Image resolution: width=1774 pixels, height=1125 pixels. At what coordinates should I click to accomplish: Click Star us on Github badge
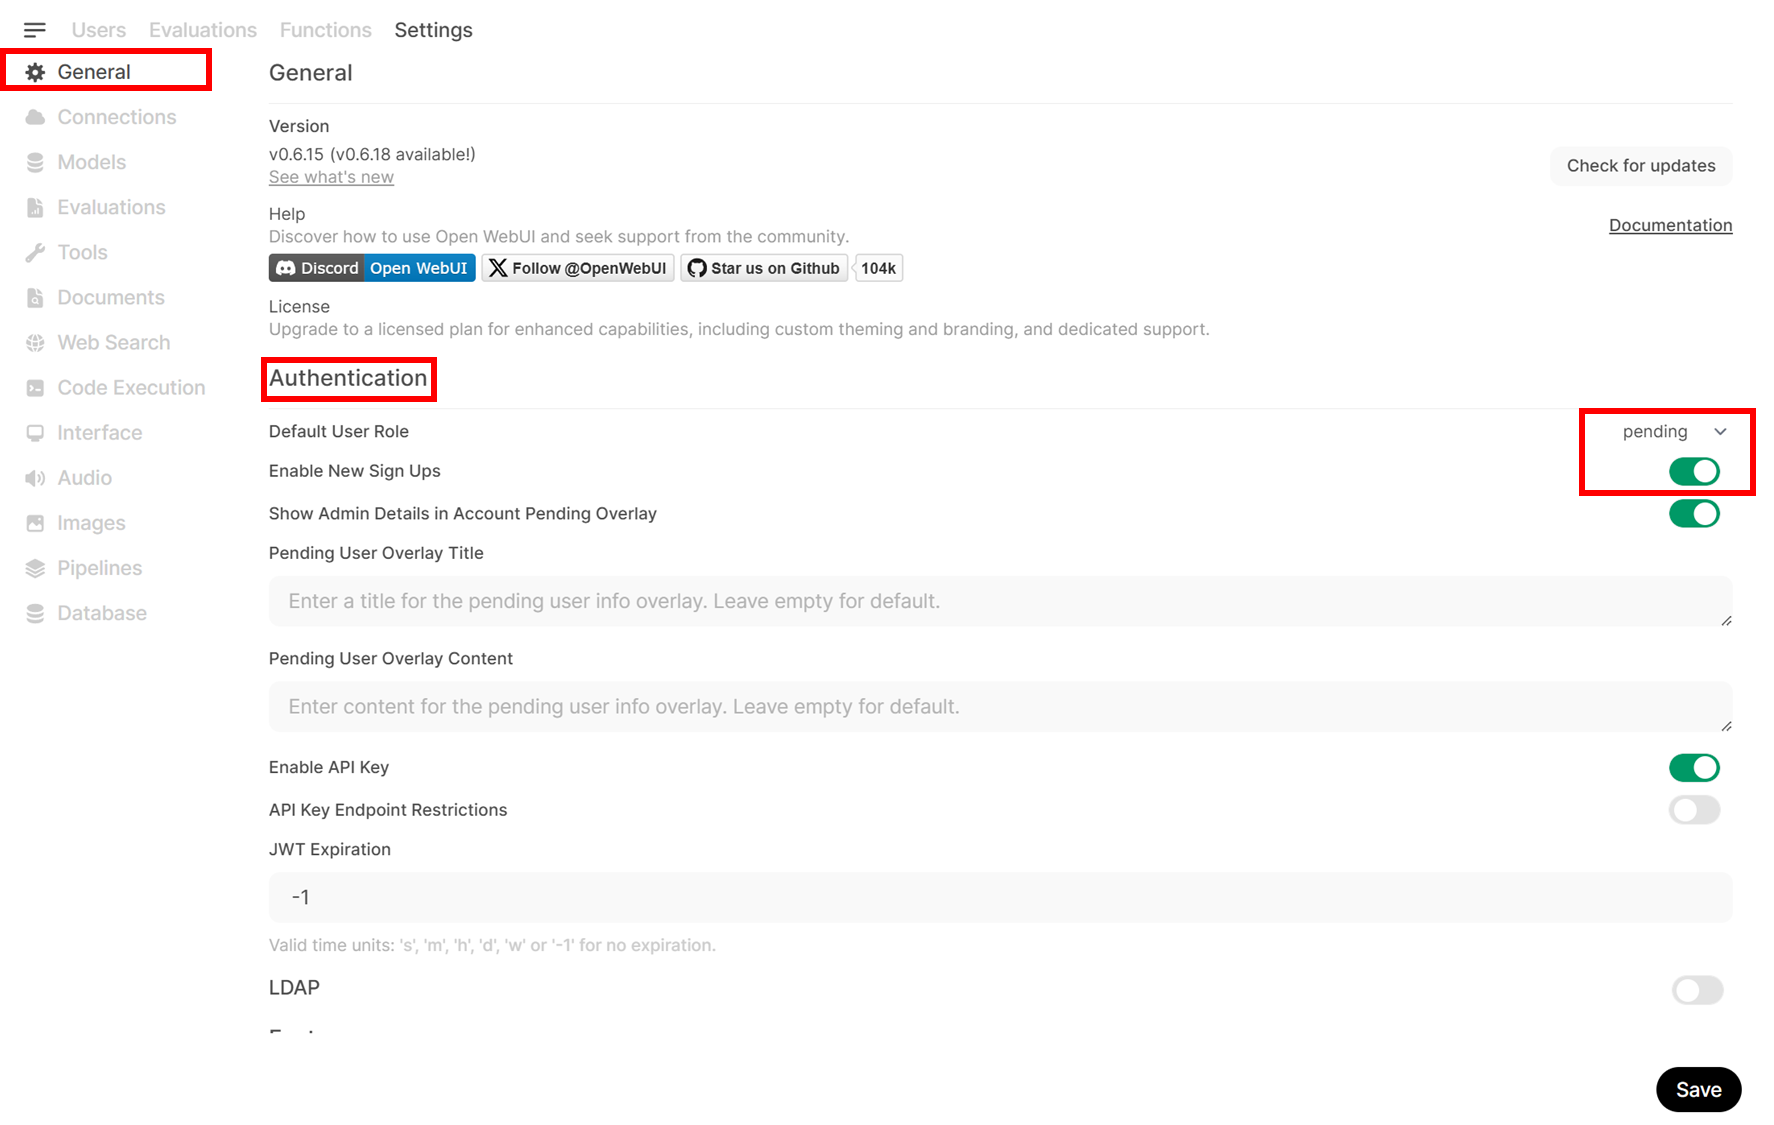(764, 268)
